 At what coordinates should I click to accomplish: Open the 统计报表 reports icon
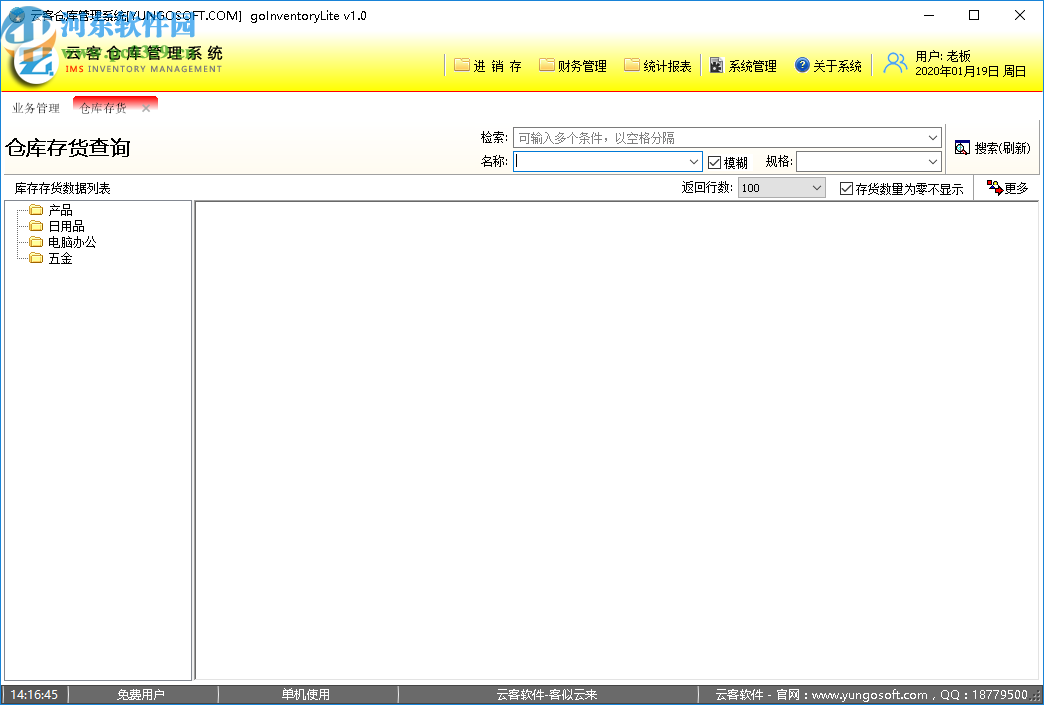(631, 65)
